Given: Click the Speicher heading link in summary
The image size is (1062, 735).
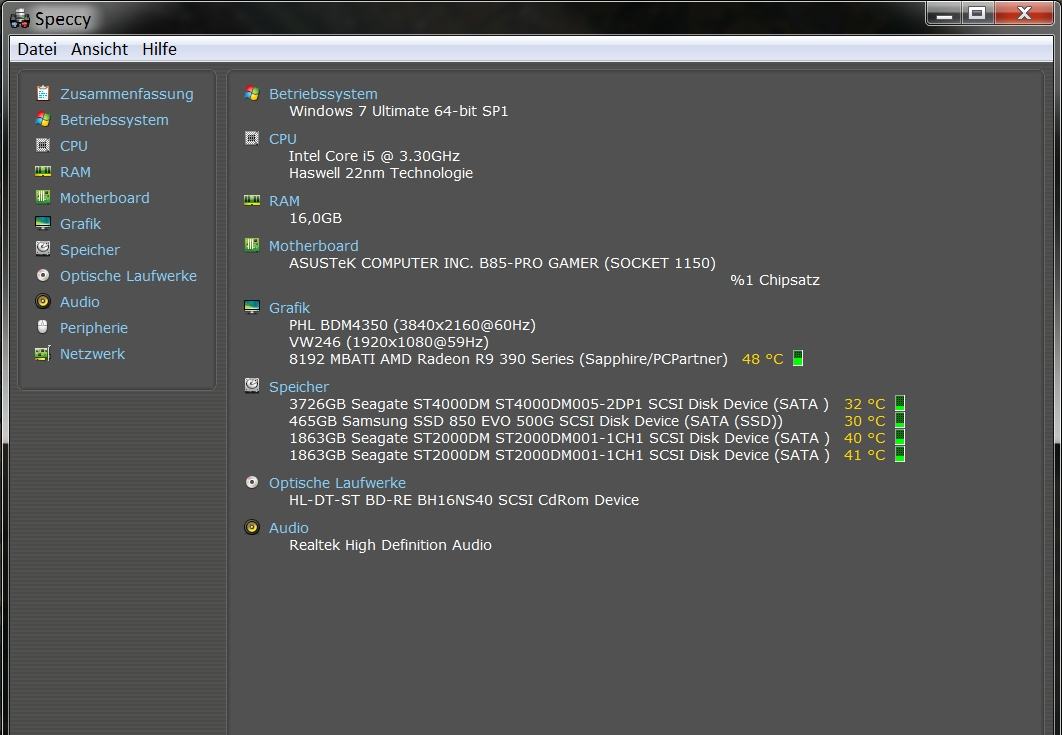Looking at the screenshot, I should (299, 387).
